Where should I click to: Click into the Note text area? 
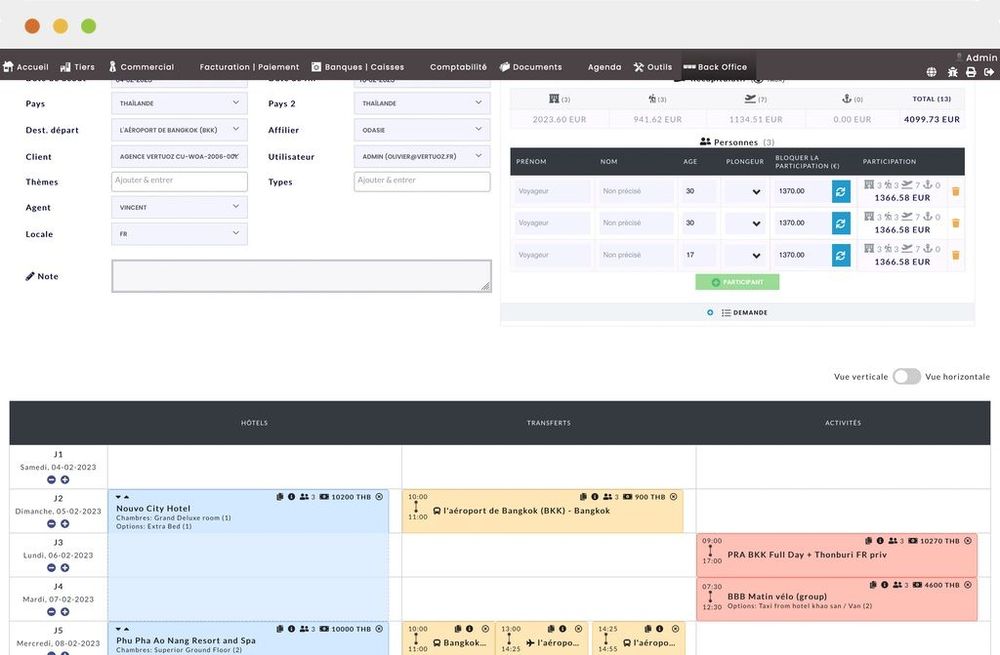point(302,276)
